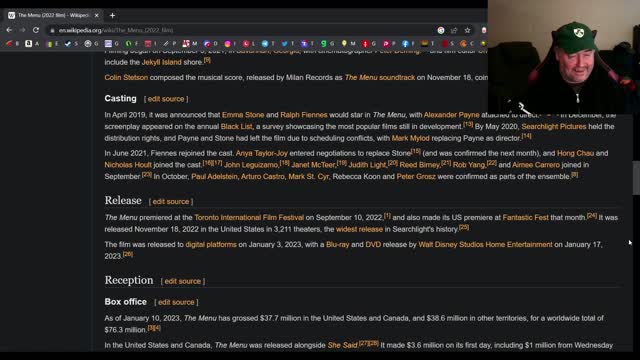Open the Instagram bookmark
Image resolution: width=640 pixels, height=360 pixels.
(x=230, y=43)
